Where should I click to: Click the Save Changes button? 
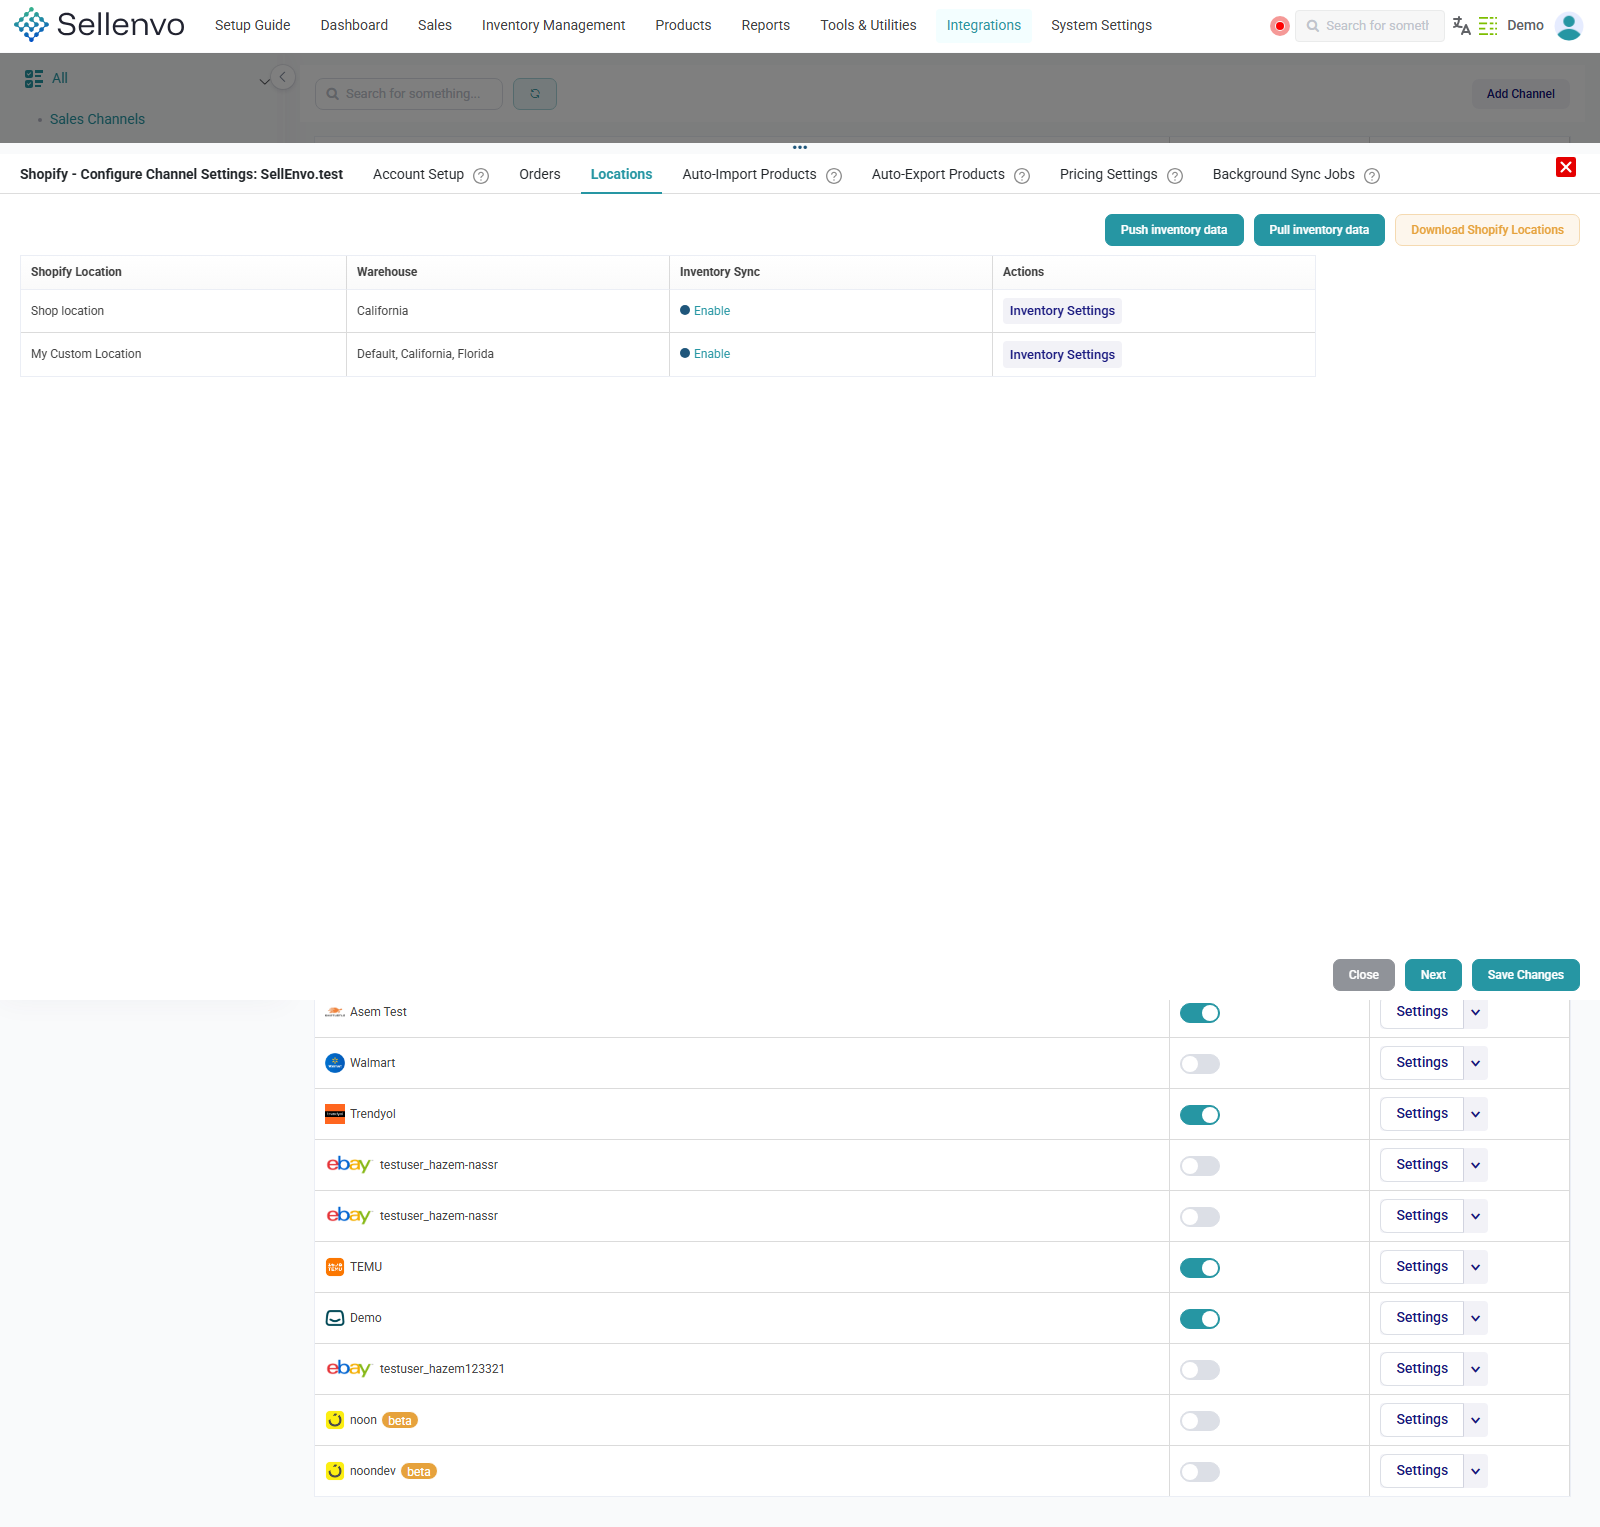point(1525,975)
